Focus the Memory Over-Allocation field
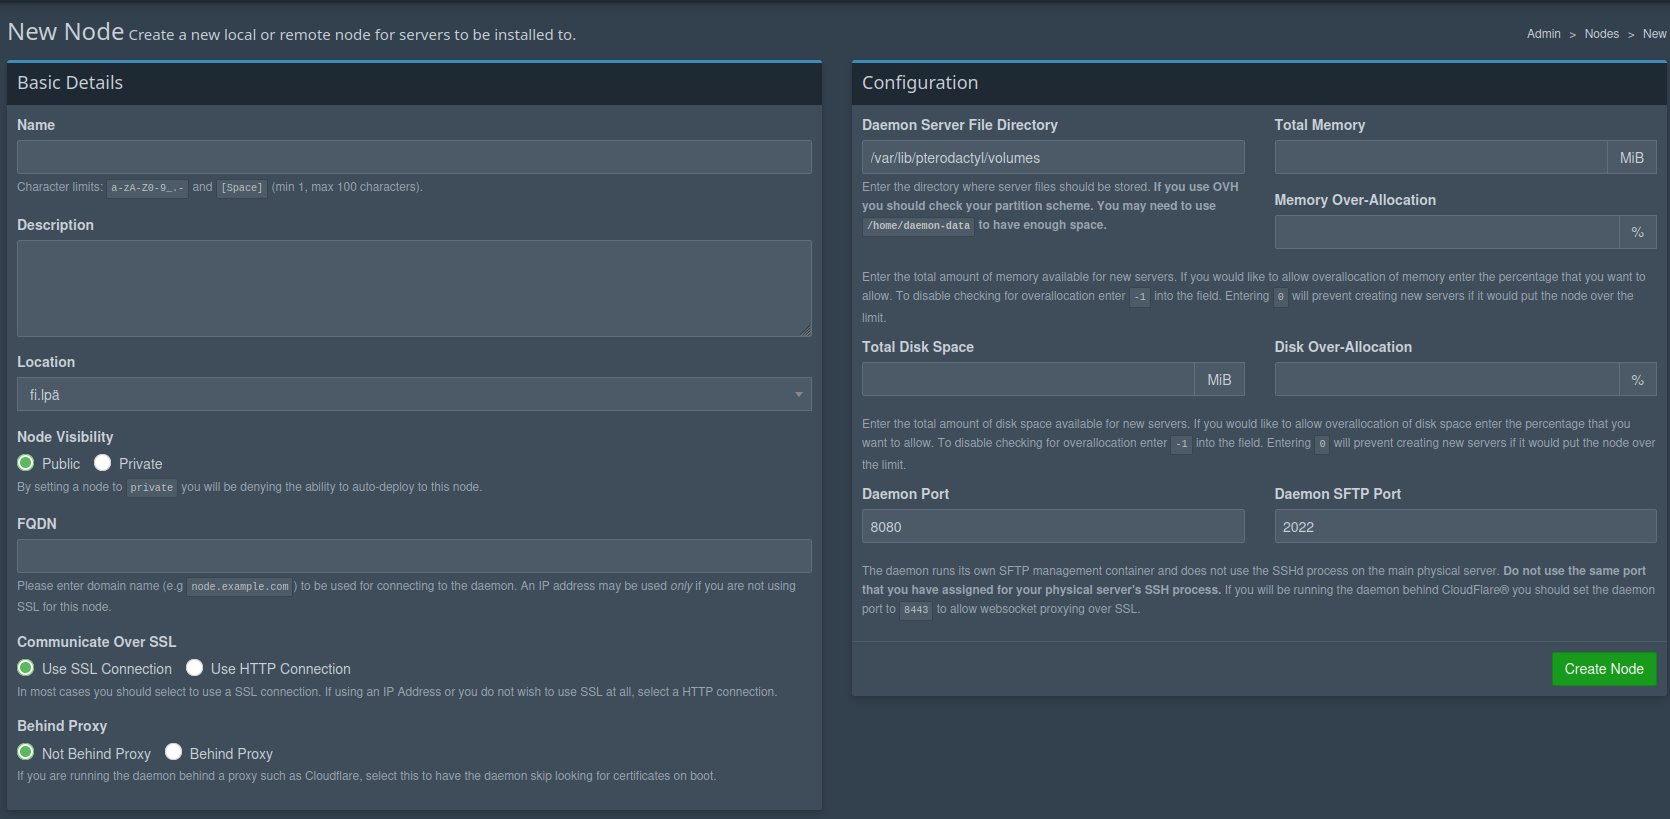This screenshot has height=819, width=1670. point(1446,232)
